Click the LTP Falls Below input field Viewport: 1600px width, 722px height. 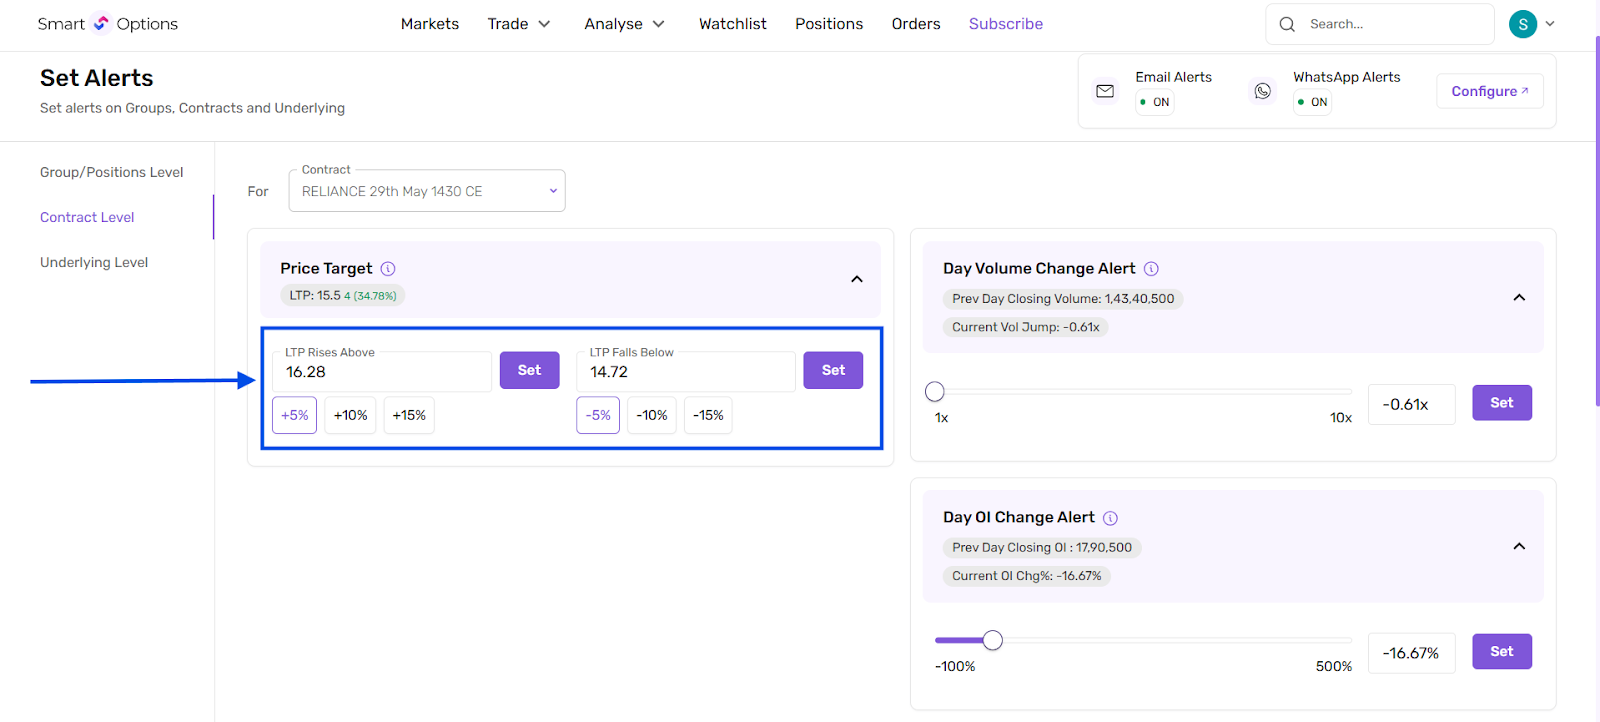[x=685, y=372]
